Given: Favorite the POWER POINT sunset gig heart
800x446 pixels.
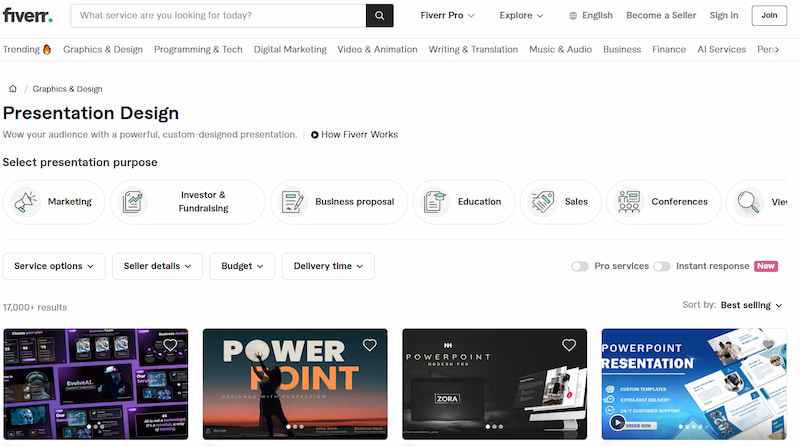Looking at the screenshot, I should click(369, 345).
